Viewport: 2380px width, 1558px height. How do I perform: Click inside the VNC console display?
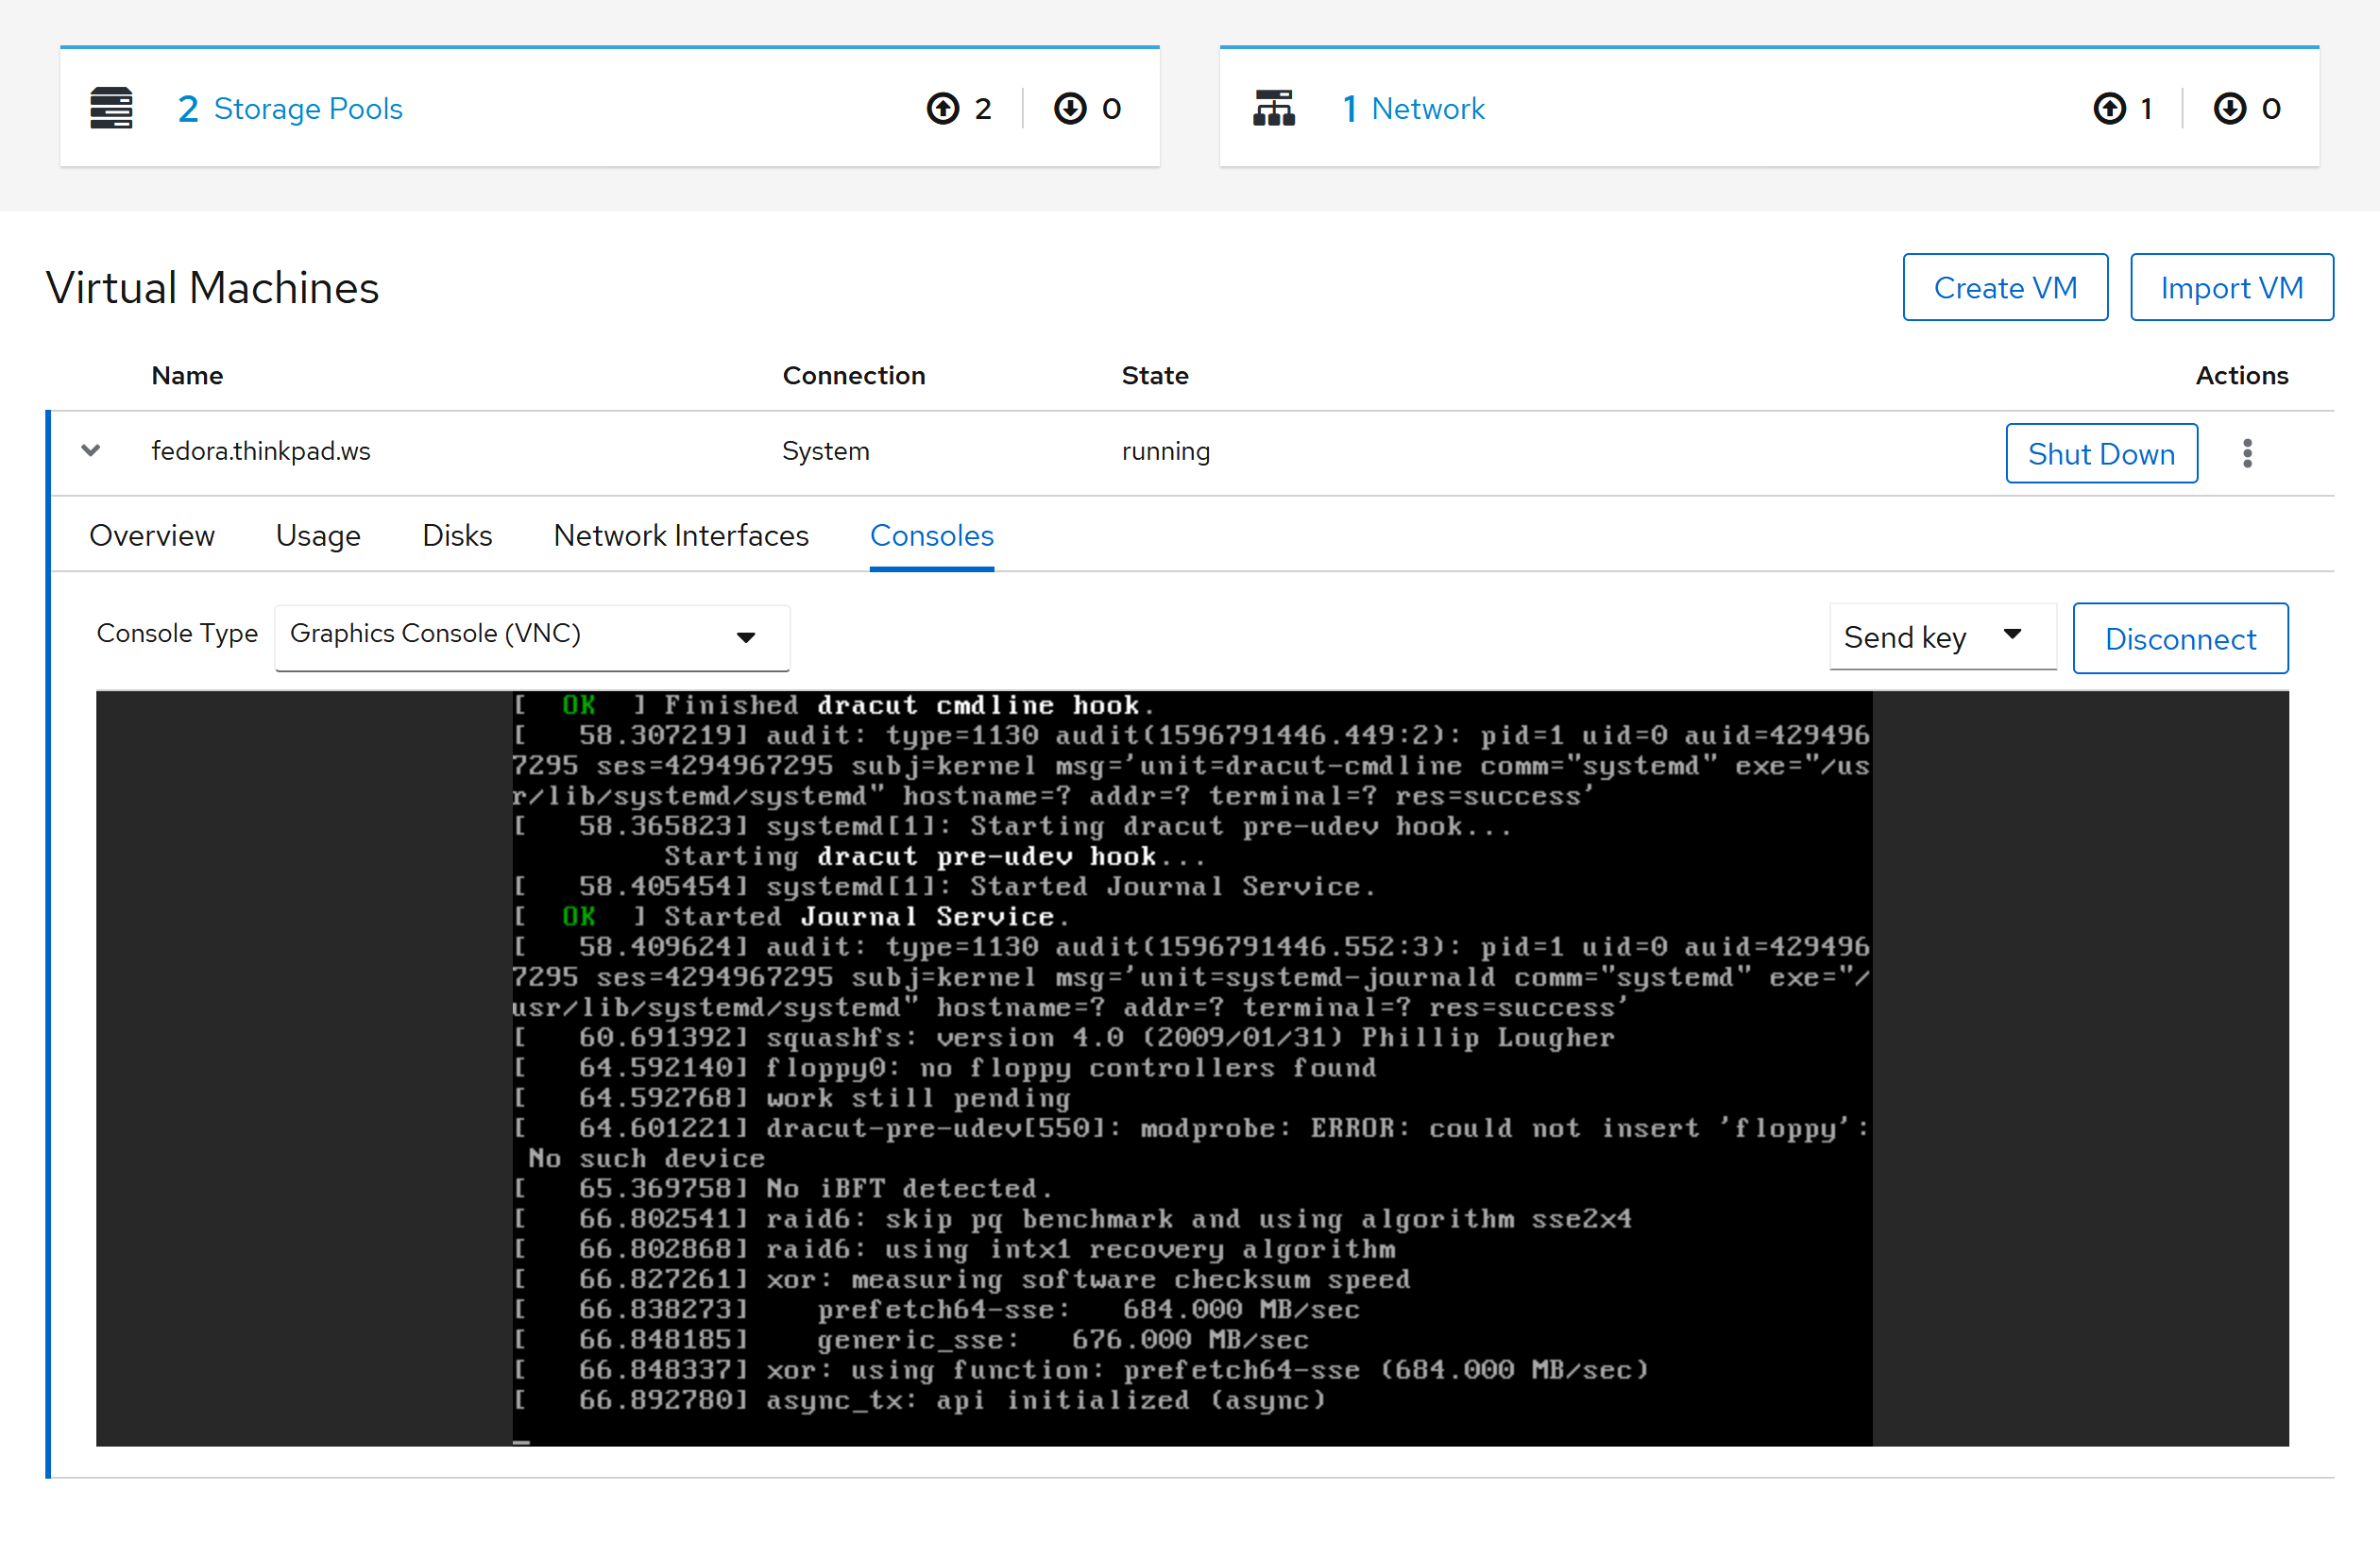[1190, 1067]
